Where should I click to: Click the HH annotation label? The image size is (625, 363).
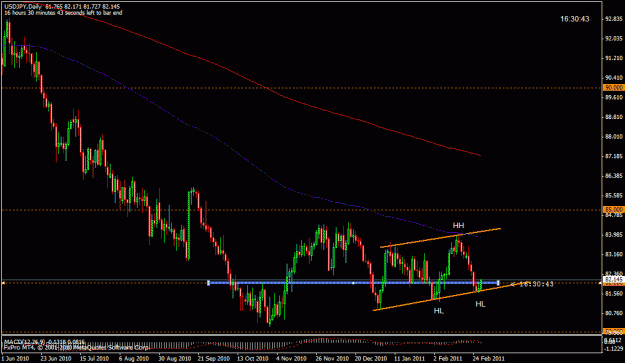(x=458, y=226)
